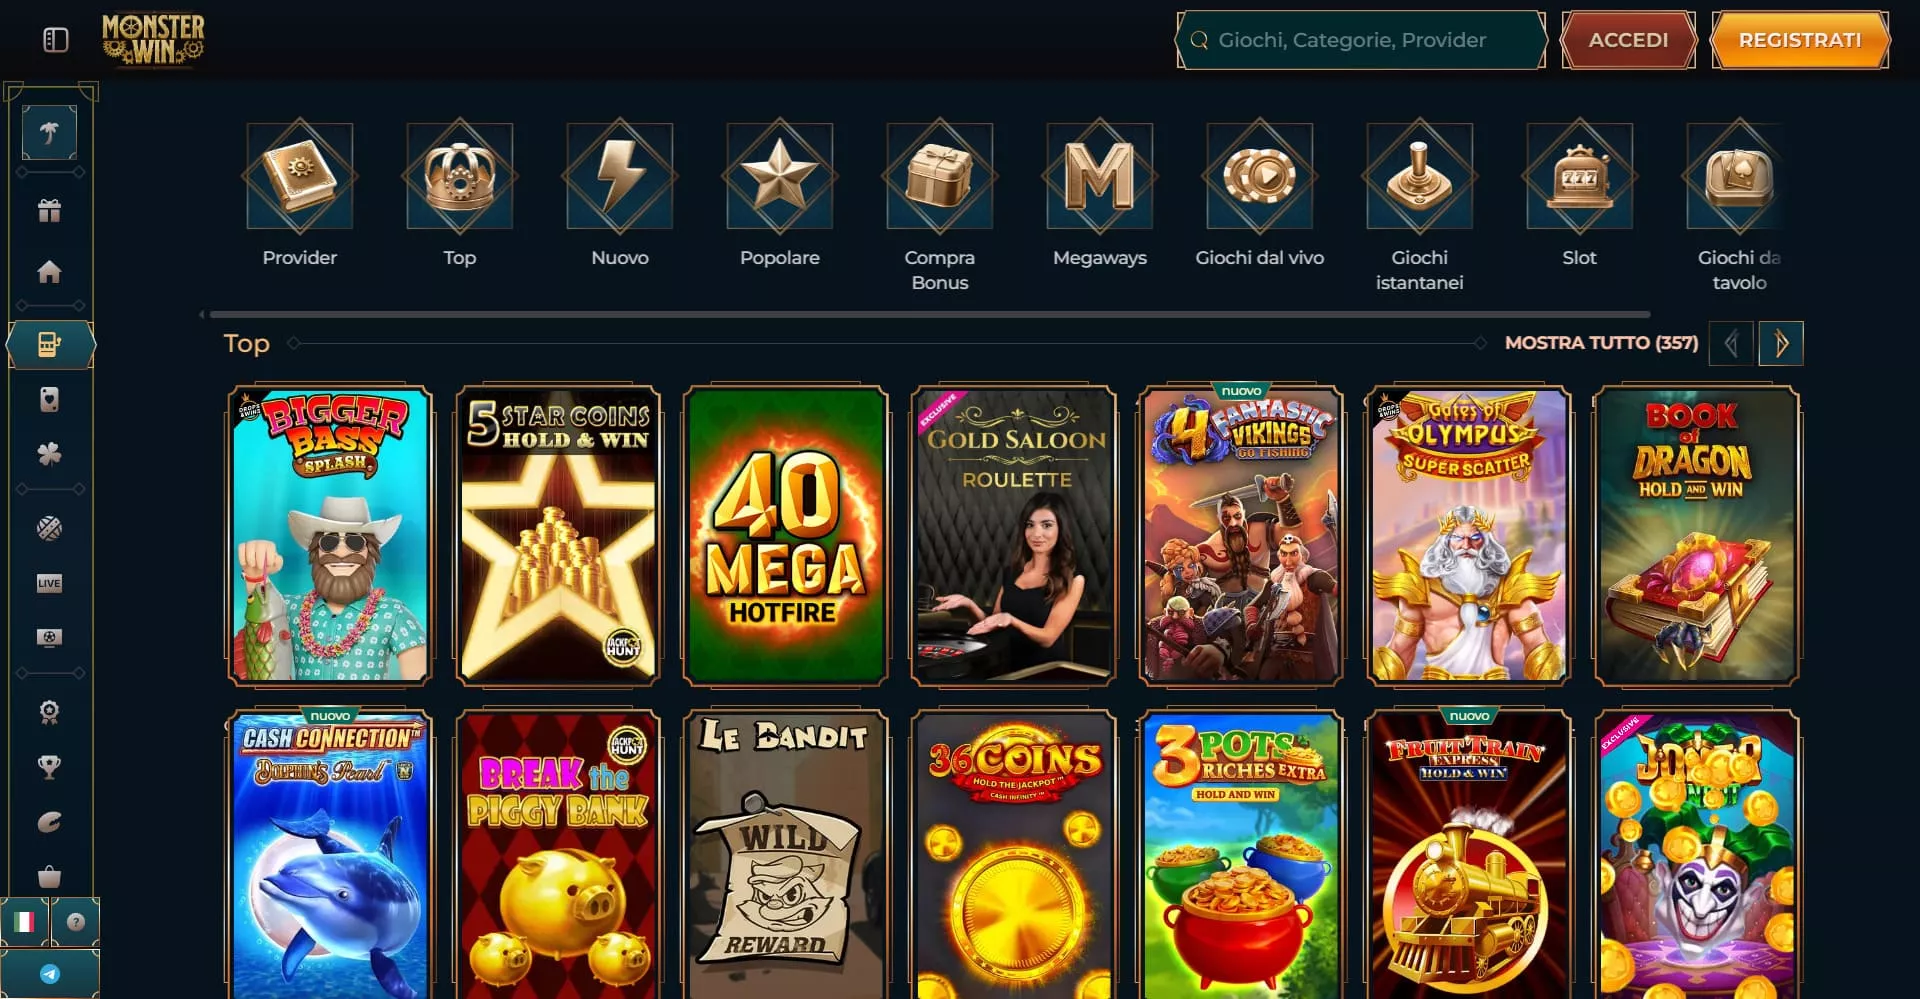Image resolution: width=1920 pixels, height=999 pixels.
Task: Open the gift box promotions icon
Action: (x=49, y=210)
